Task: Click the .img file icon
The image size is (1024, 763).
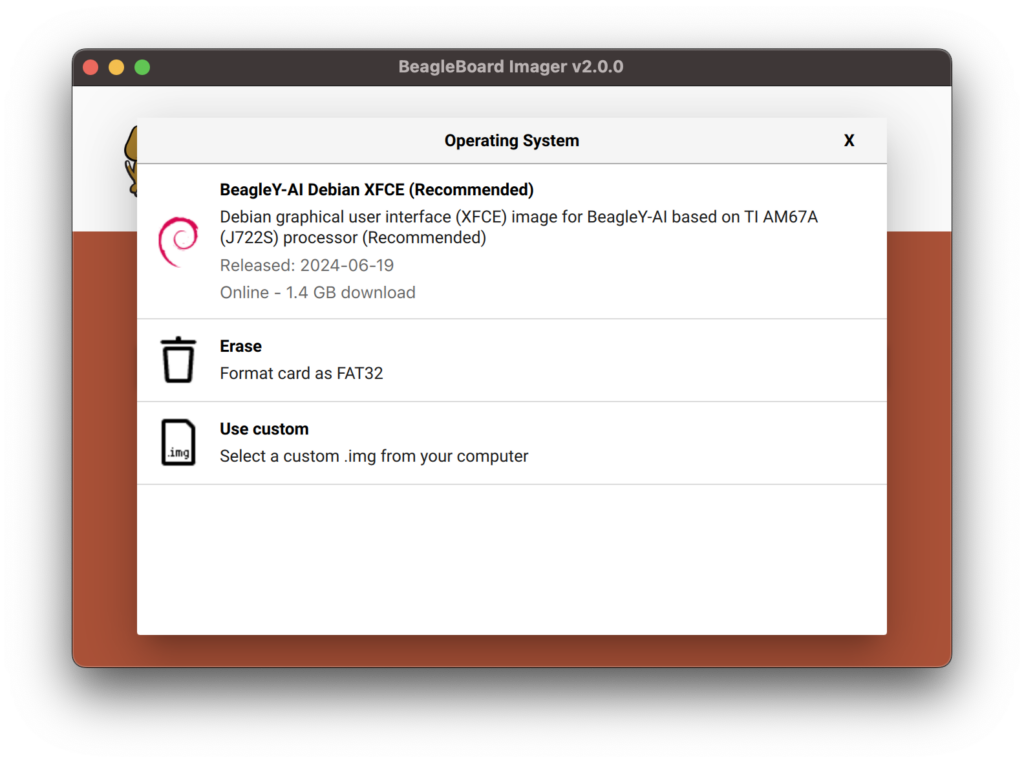Action: (178, 442)
